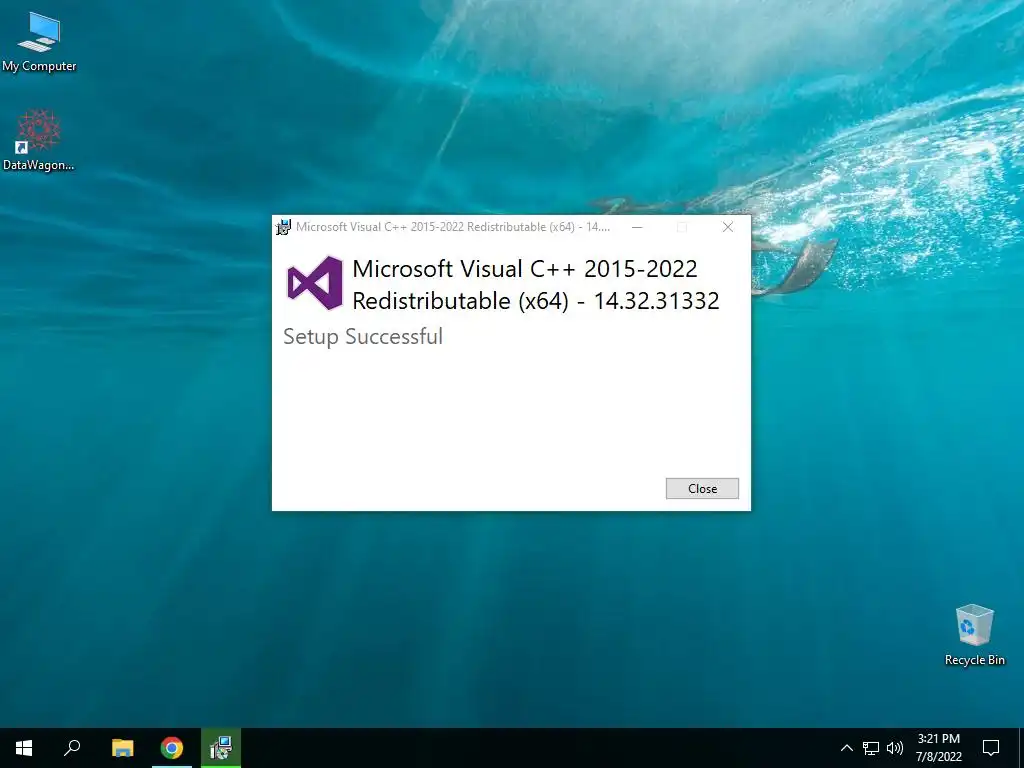
Task: Click the Close button in setup dialog
Action: coord(702,488)
